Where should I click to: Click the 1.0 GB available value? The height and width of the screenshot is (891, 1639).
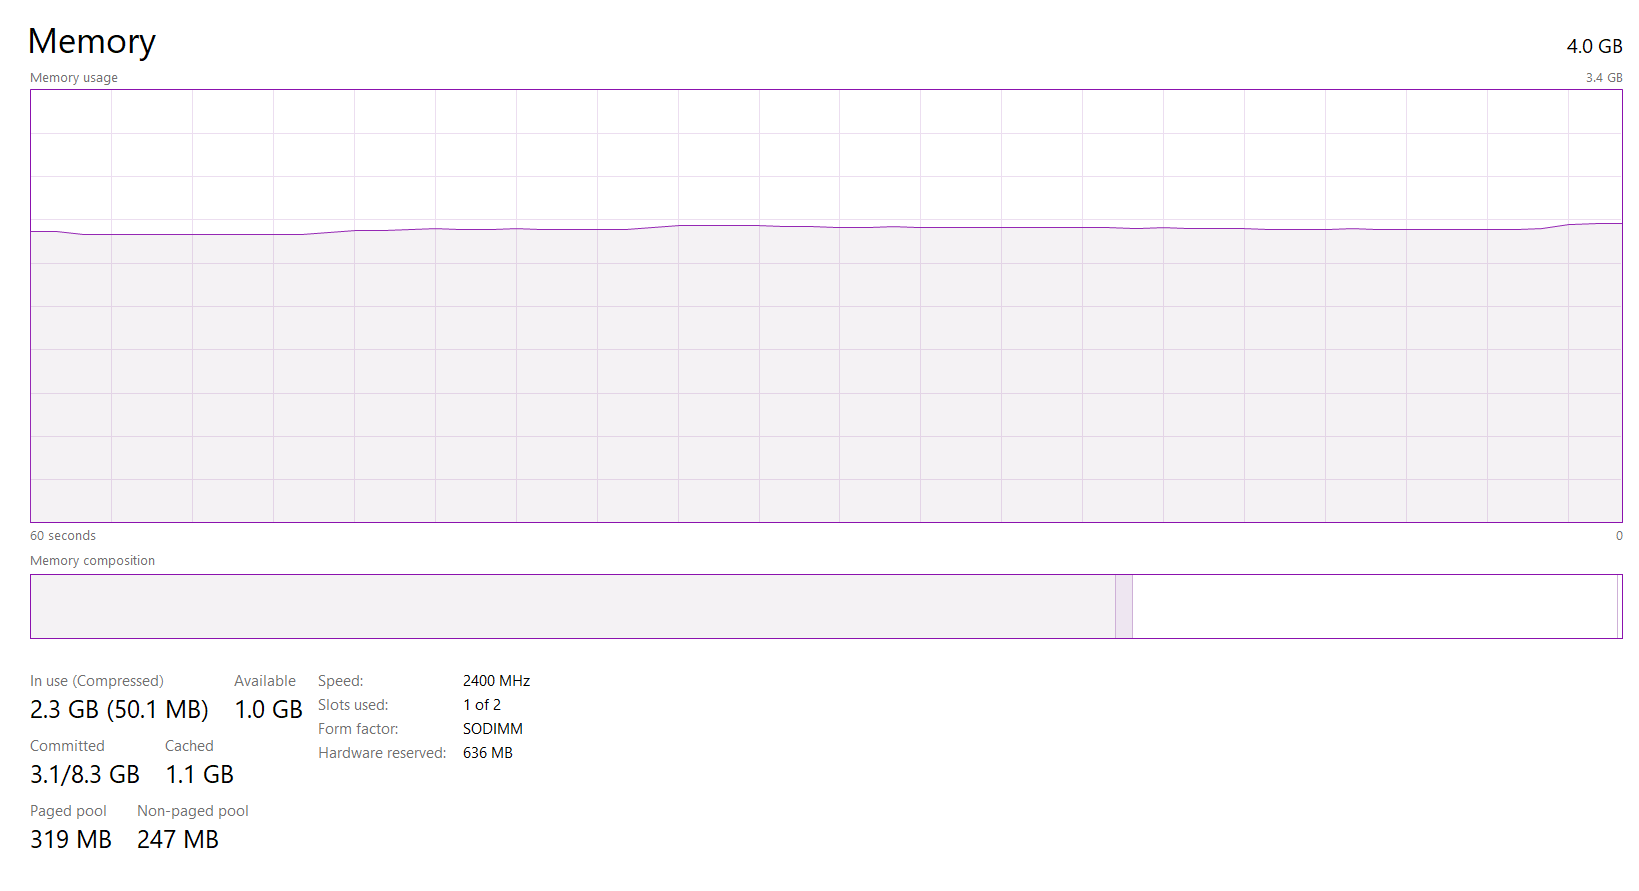tap(269, 710)
